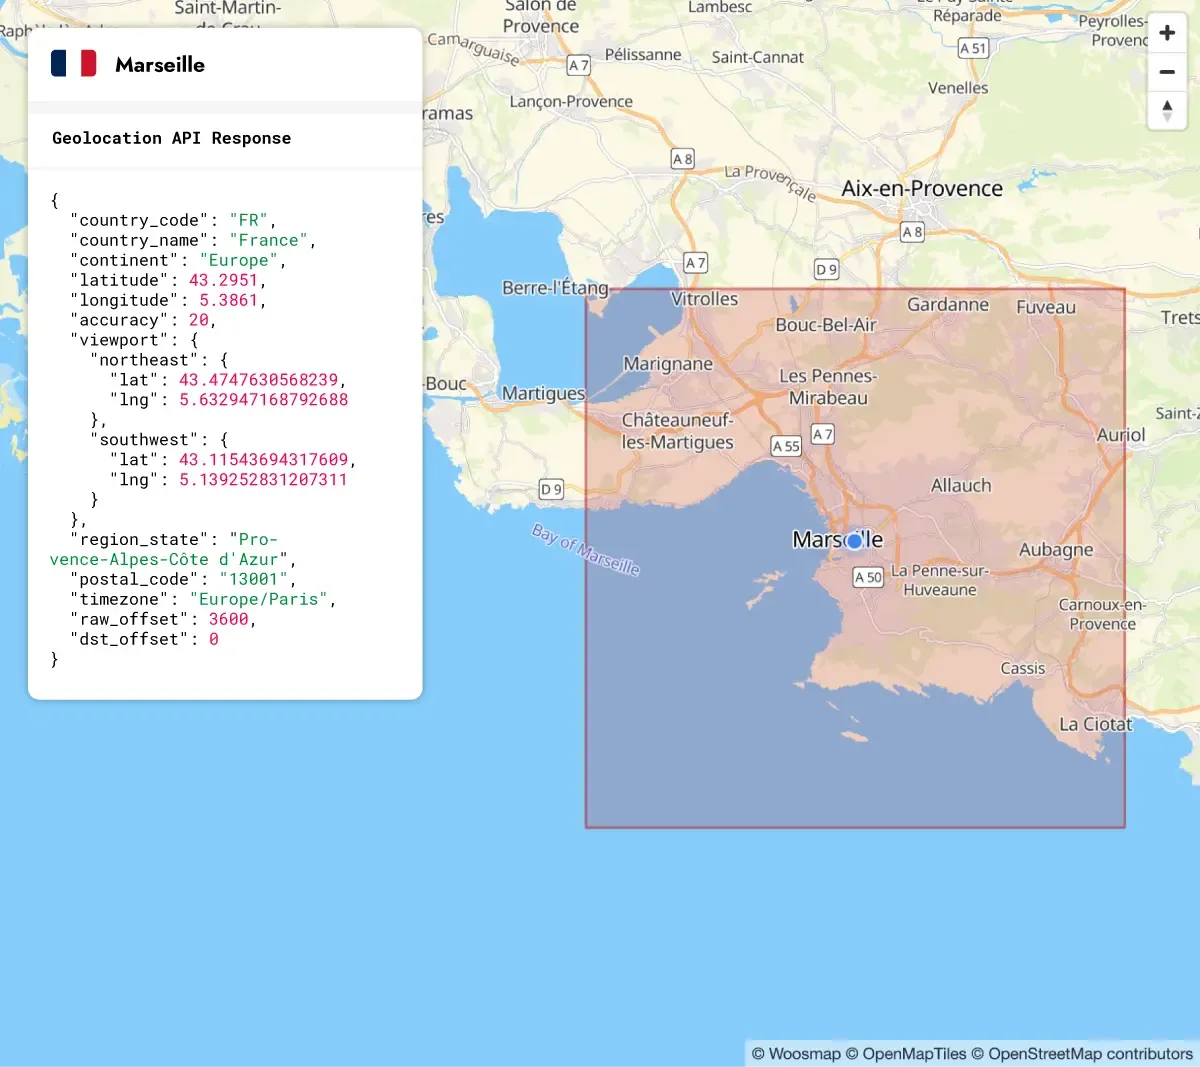
Task: Click the Vitrolles map label
Action: 705,299
